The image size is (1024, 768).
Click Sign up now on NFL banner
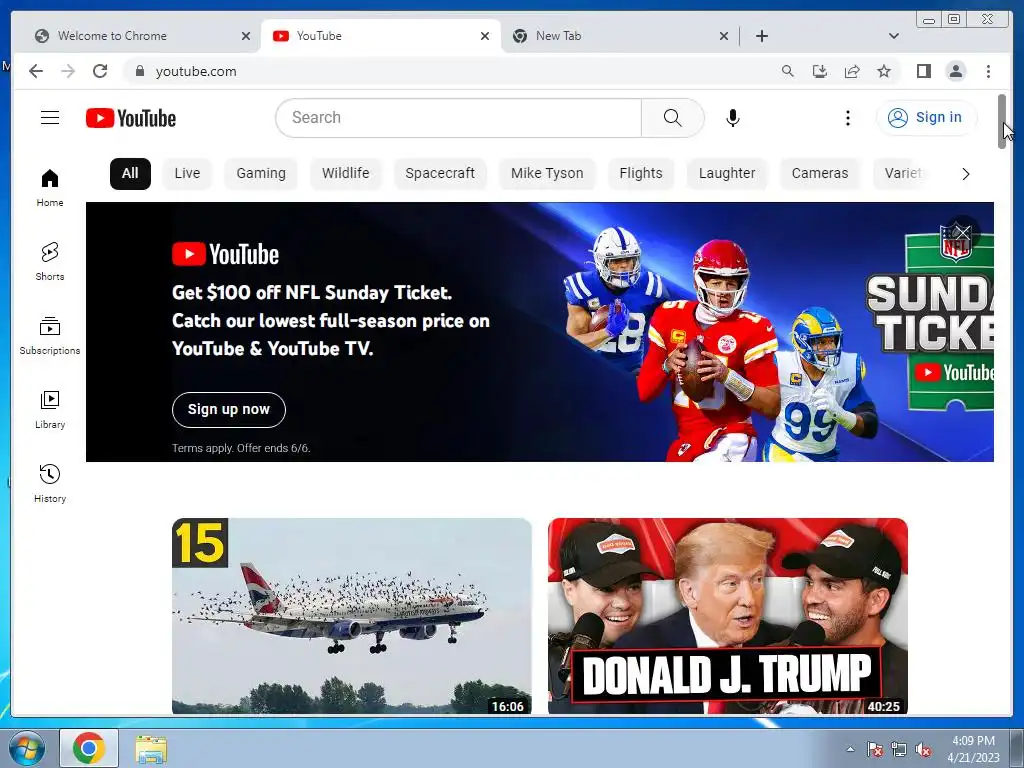(x=229, y=409)
